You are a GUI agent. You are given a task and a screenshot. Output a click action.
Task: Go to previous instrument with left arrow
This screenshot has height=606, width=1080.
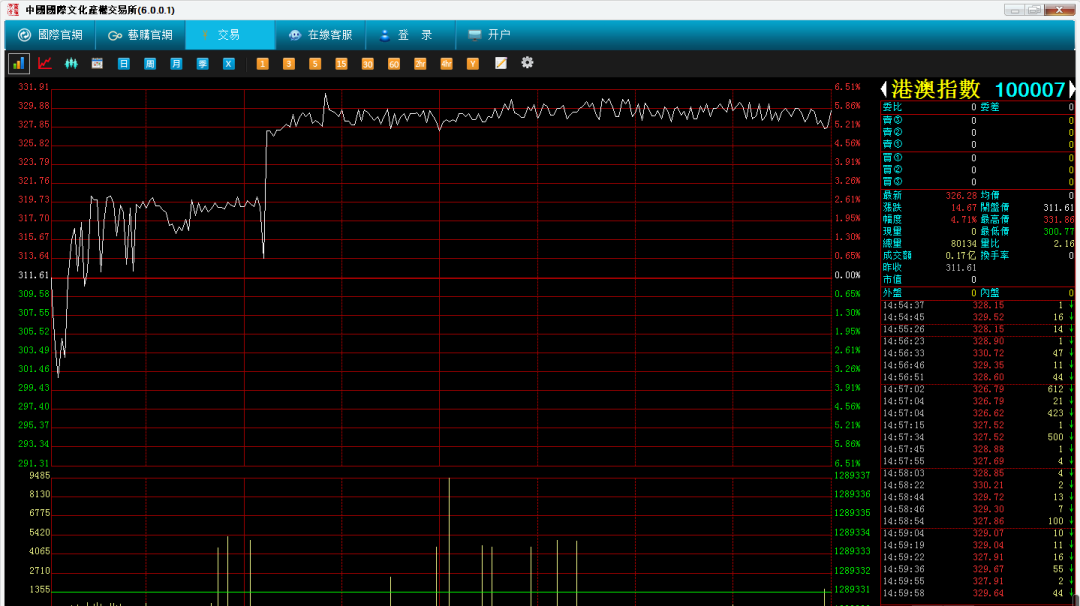884,89
